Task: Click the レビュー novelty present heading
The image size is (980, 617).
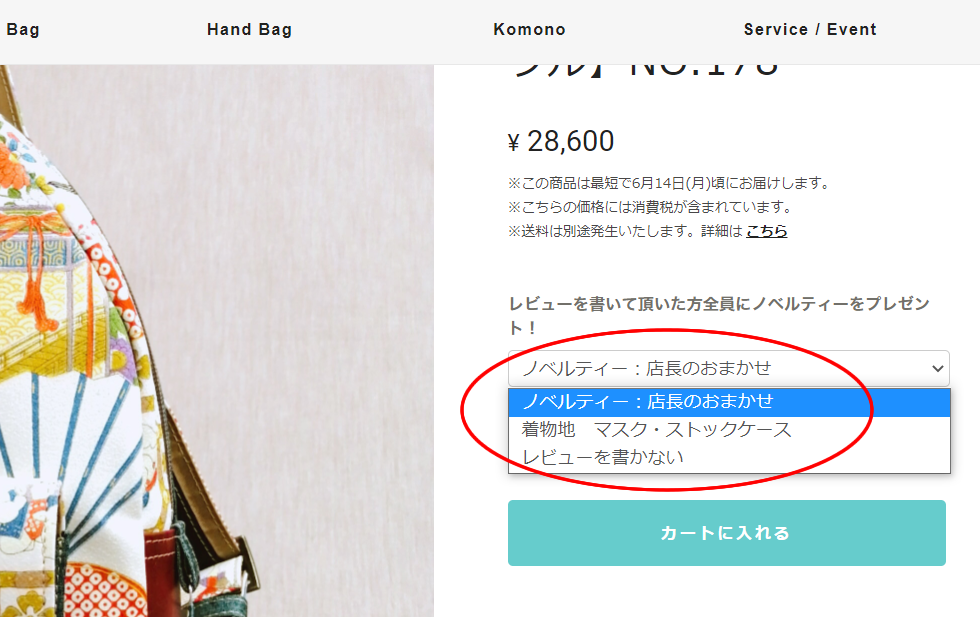Action: click(x=719, y=316)
